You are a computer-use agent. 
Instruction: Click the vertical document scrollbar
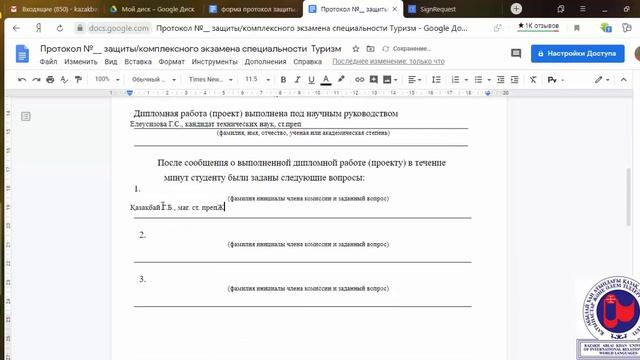(x=628, y=197)
